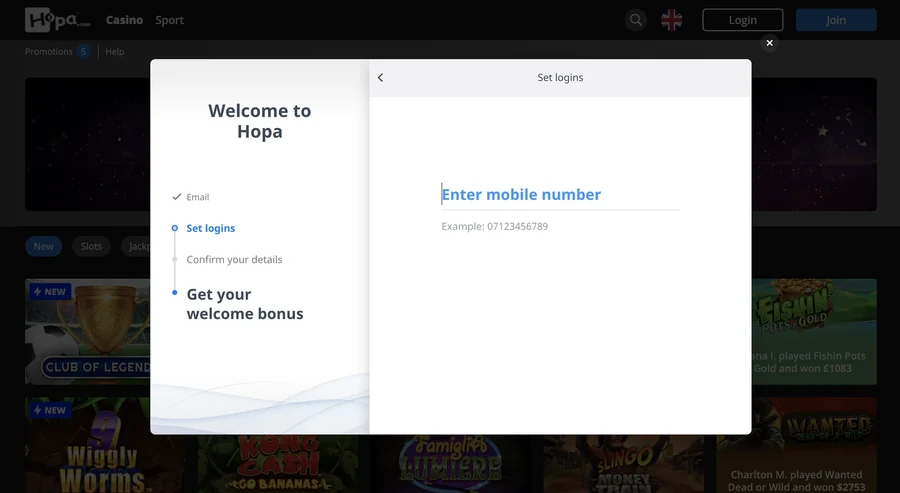Change language via UK flag icon

(671, 20)
